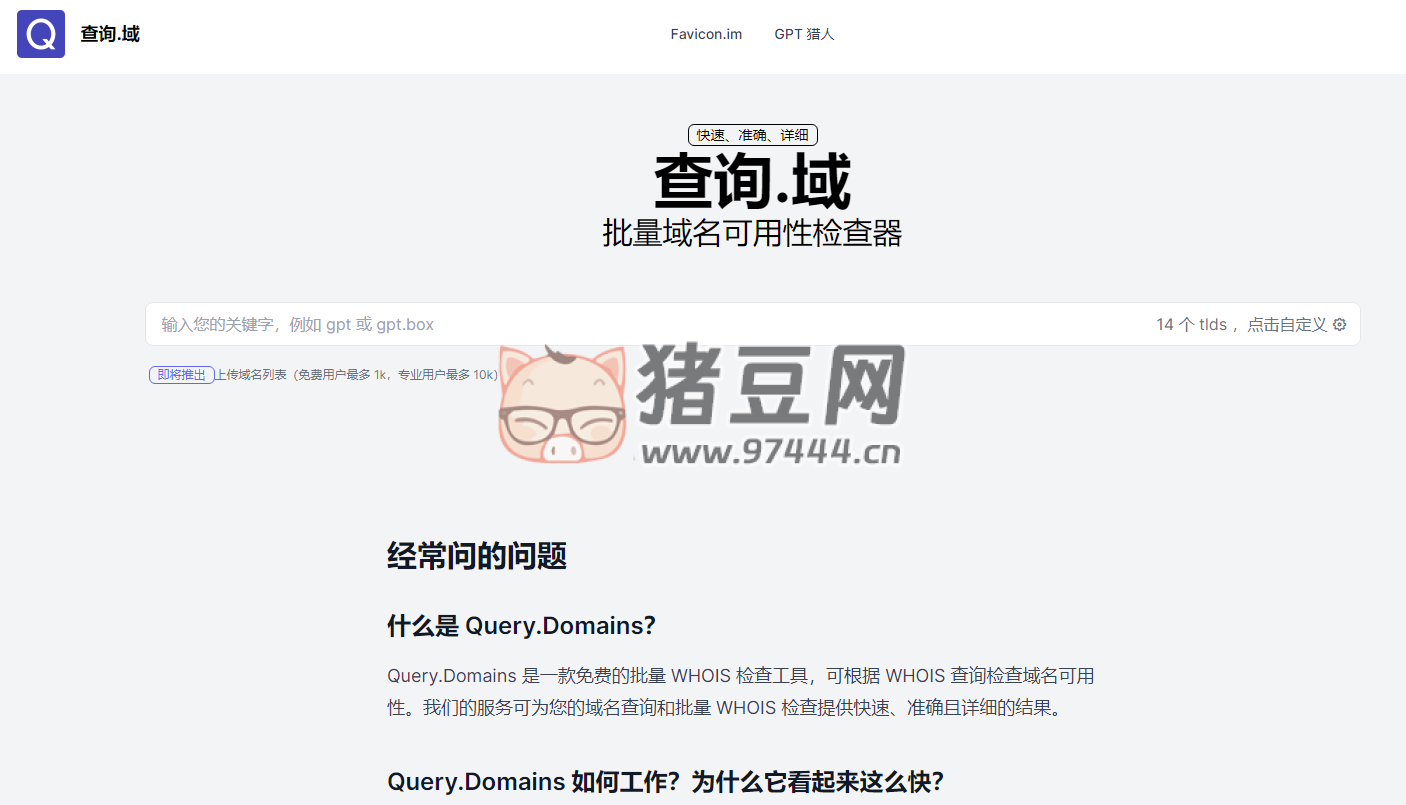This screenshot has height=805, width=1406.
Task: Click the 经常问的问题 heading
Action: tap(477, 556)
